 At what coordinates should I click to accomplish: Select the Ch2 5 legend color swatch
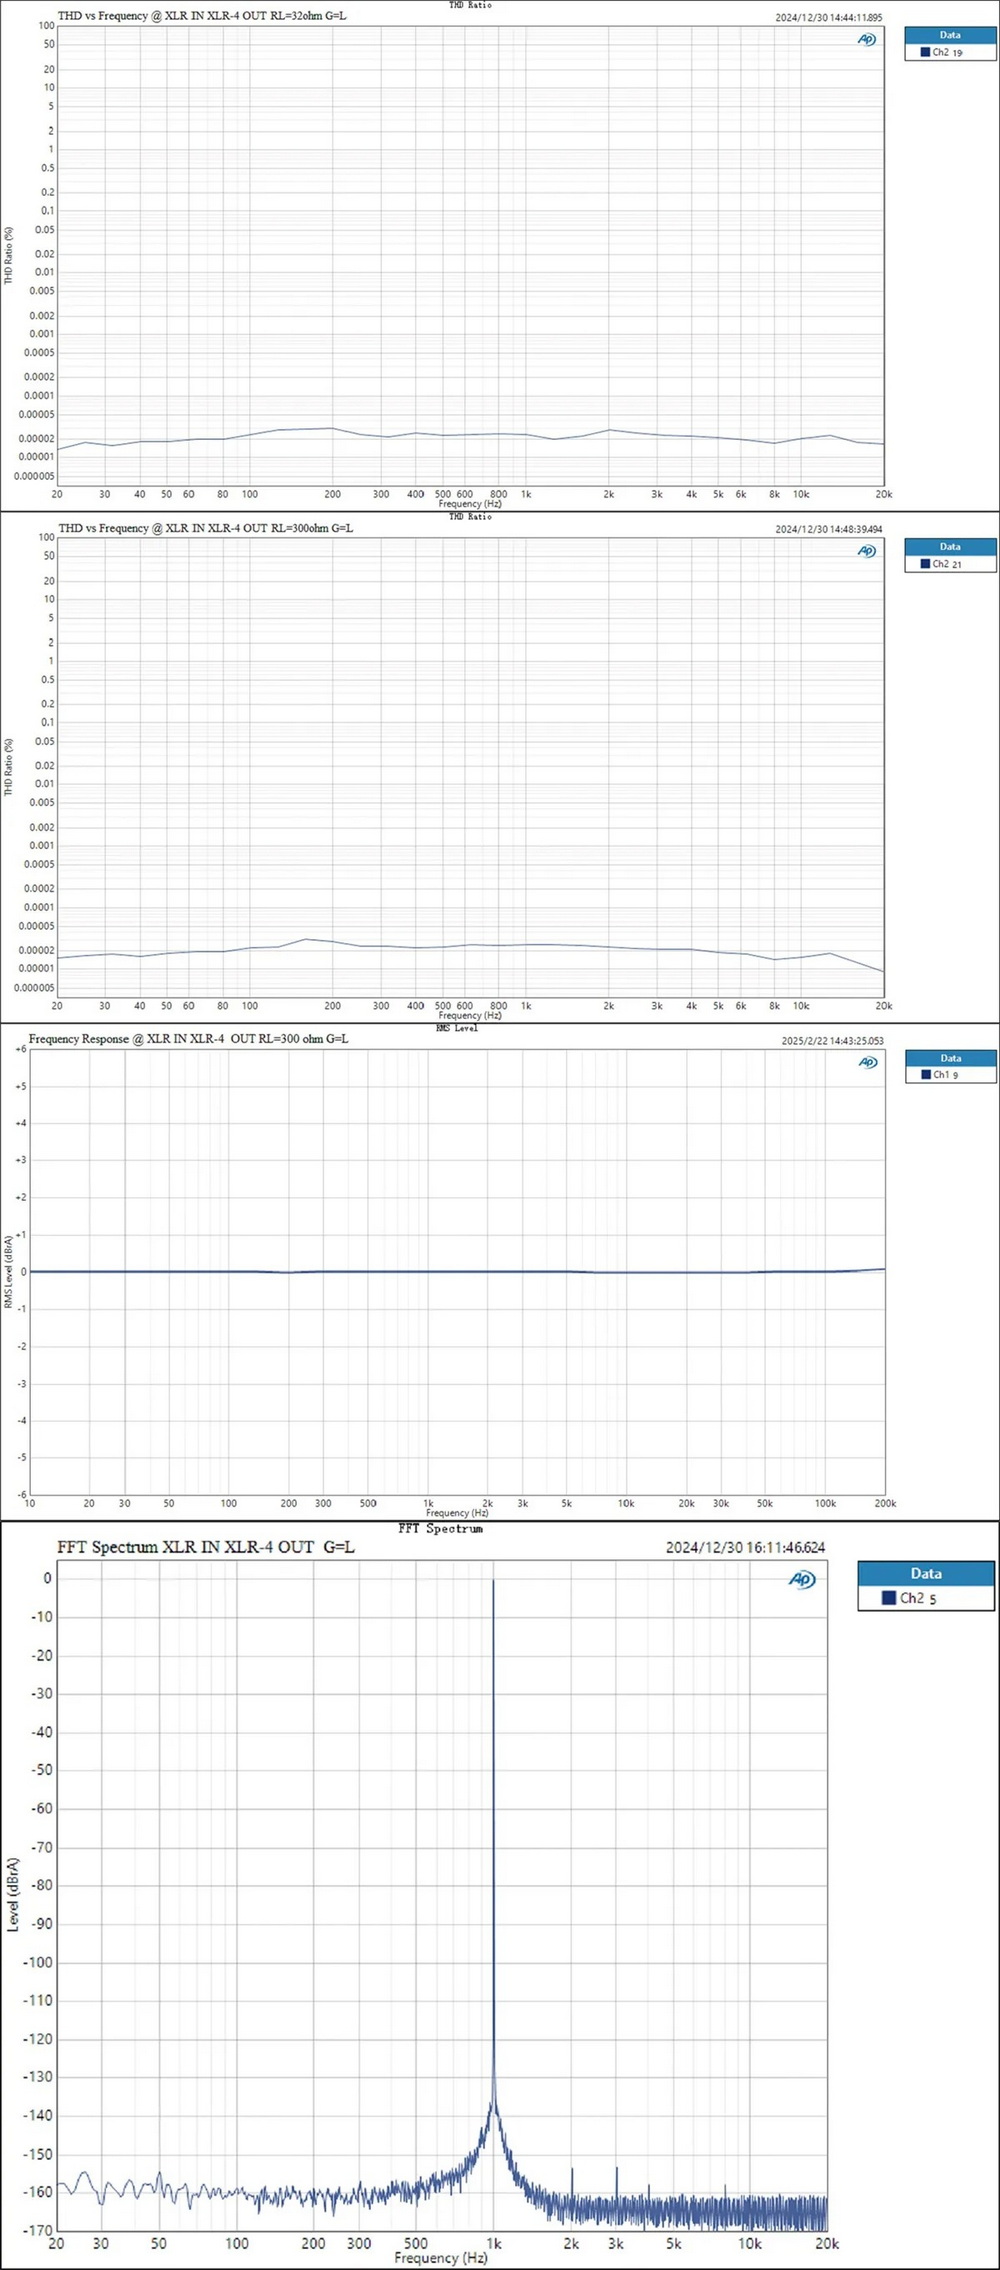(x=888, y=1598)
